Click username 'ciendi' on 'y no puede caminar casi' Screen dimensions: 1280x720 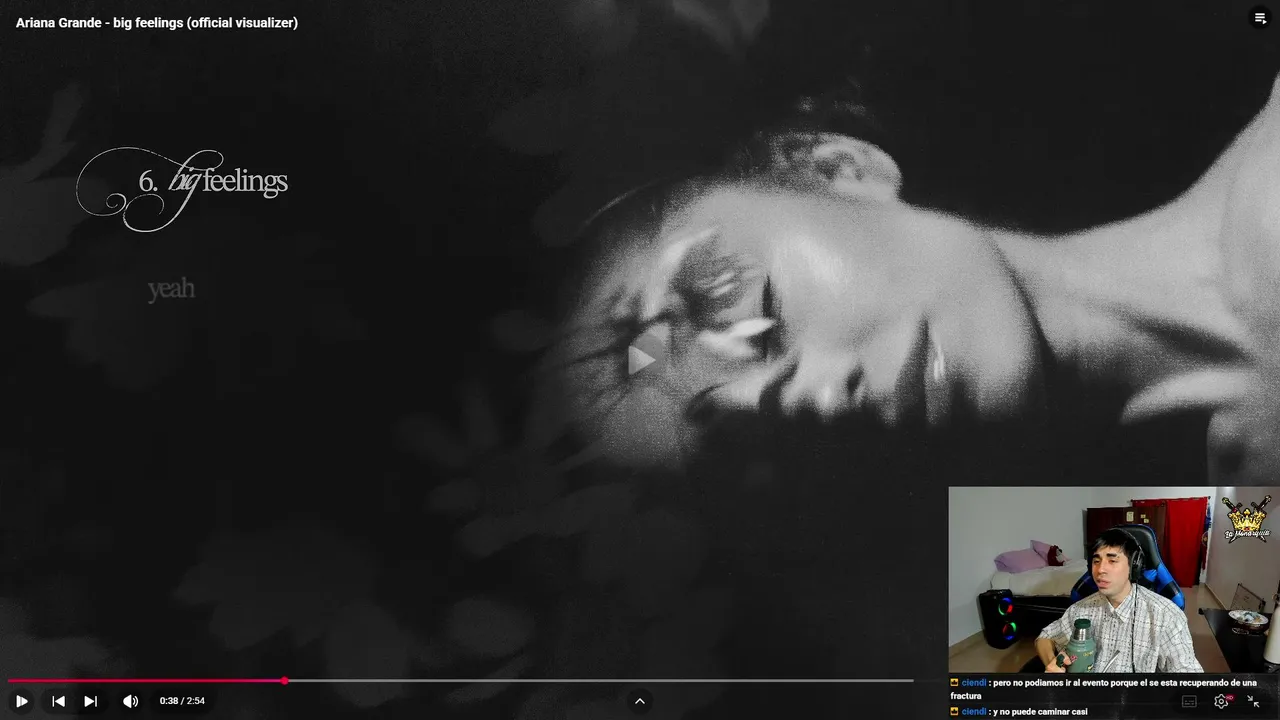[974, 712]
